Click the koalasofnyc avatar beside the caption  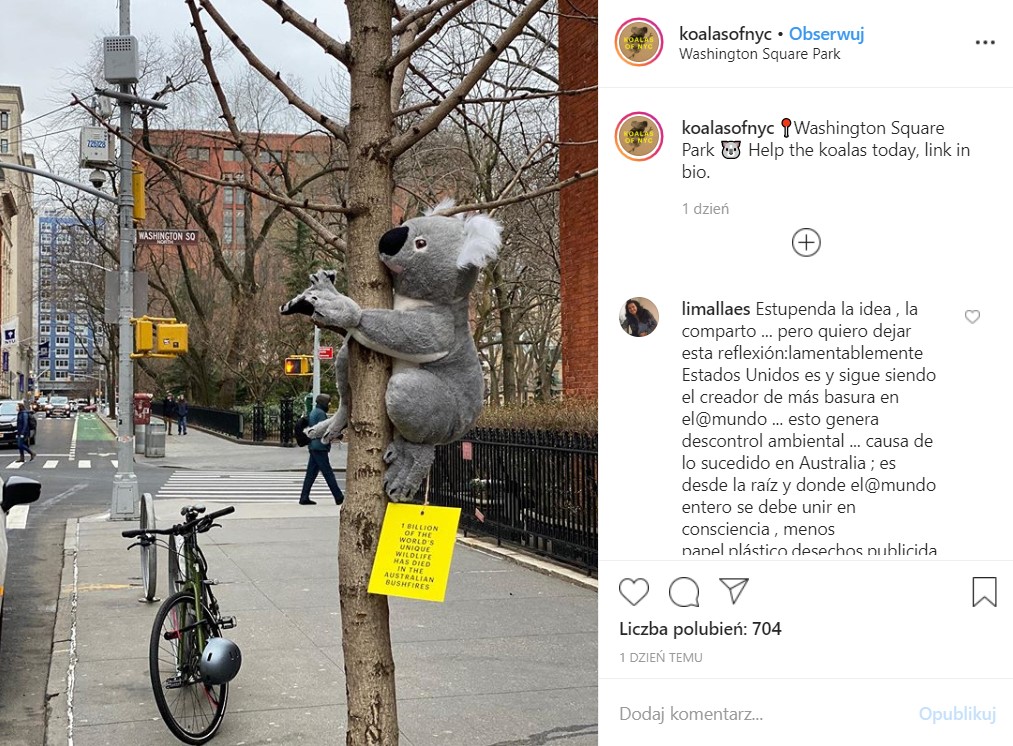coord(638,136)
